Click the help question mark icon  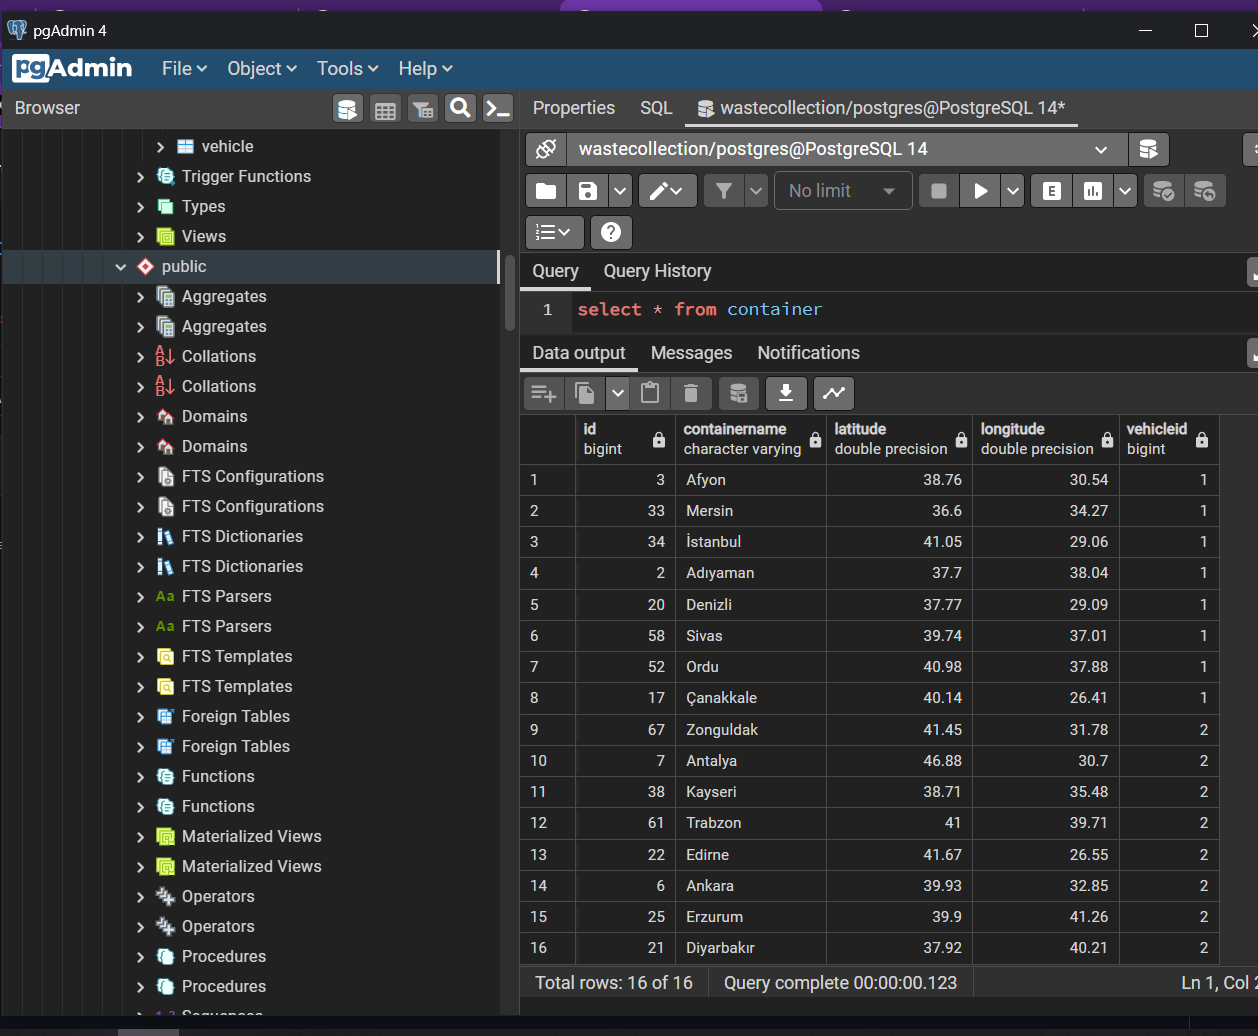click(x=611, y=232)
